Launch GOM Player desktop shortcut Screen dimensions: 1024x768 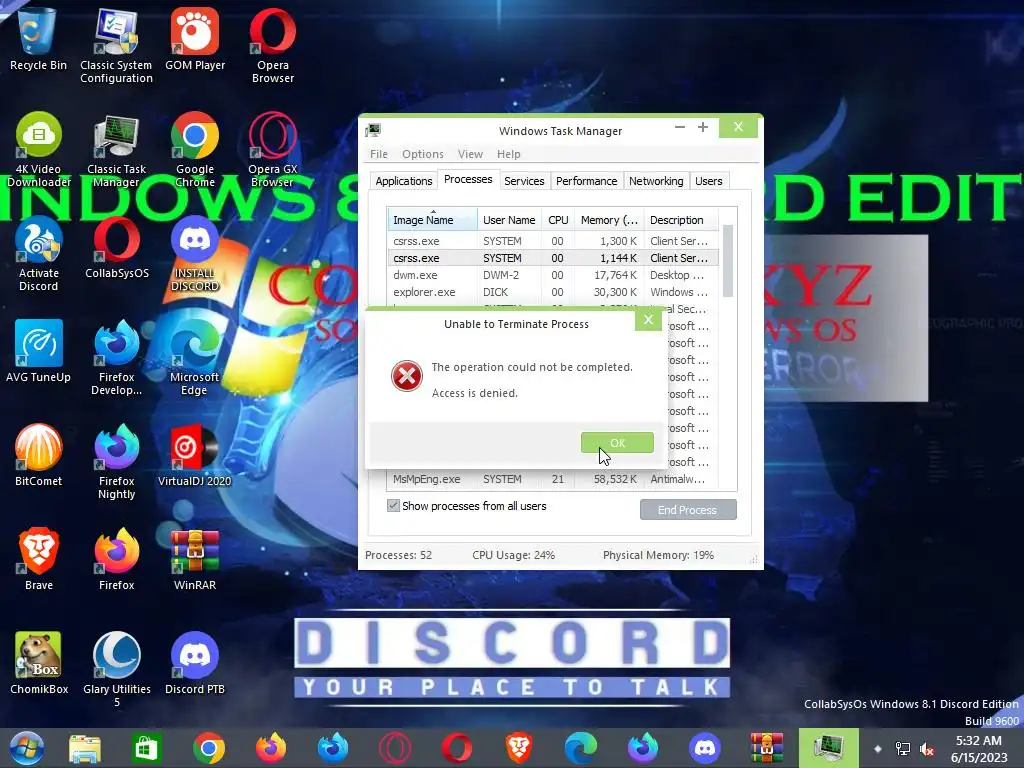pyautogui.click(x=195, y=39)
